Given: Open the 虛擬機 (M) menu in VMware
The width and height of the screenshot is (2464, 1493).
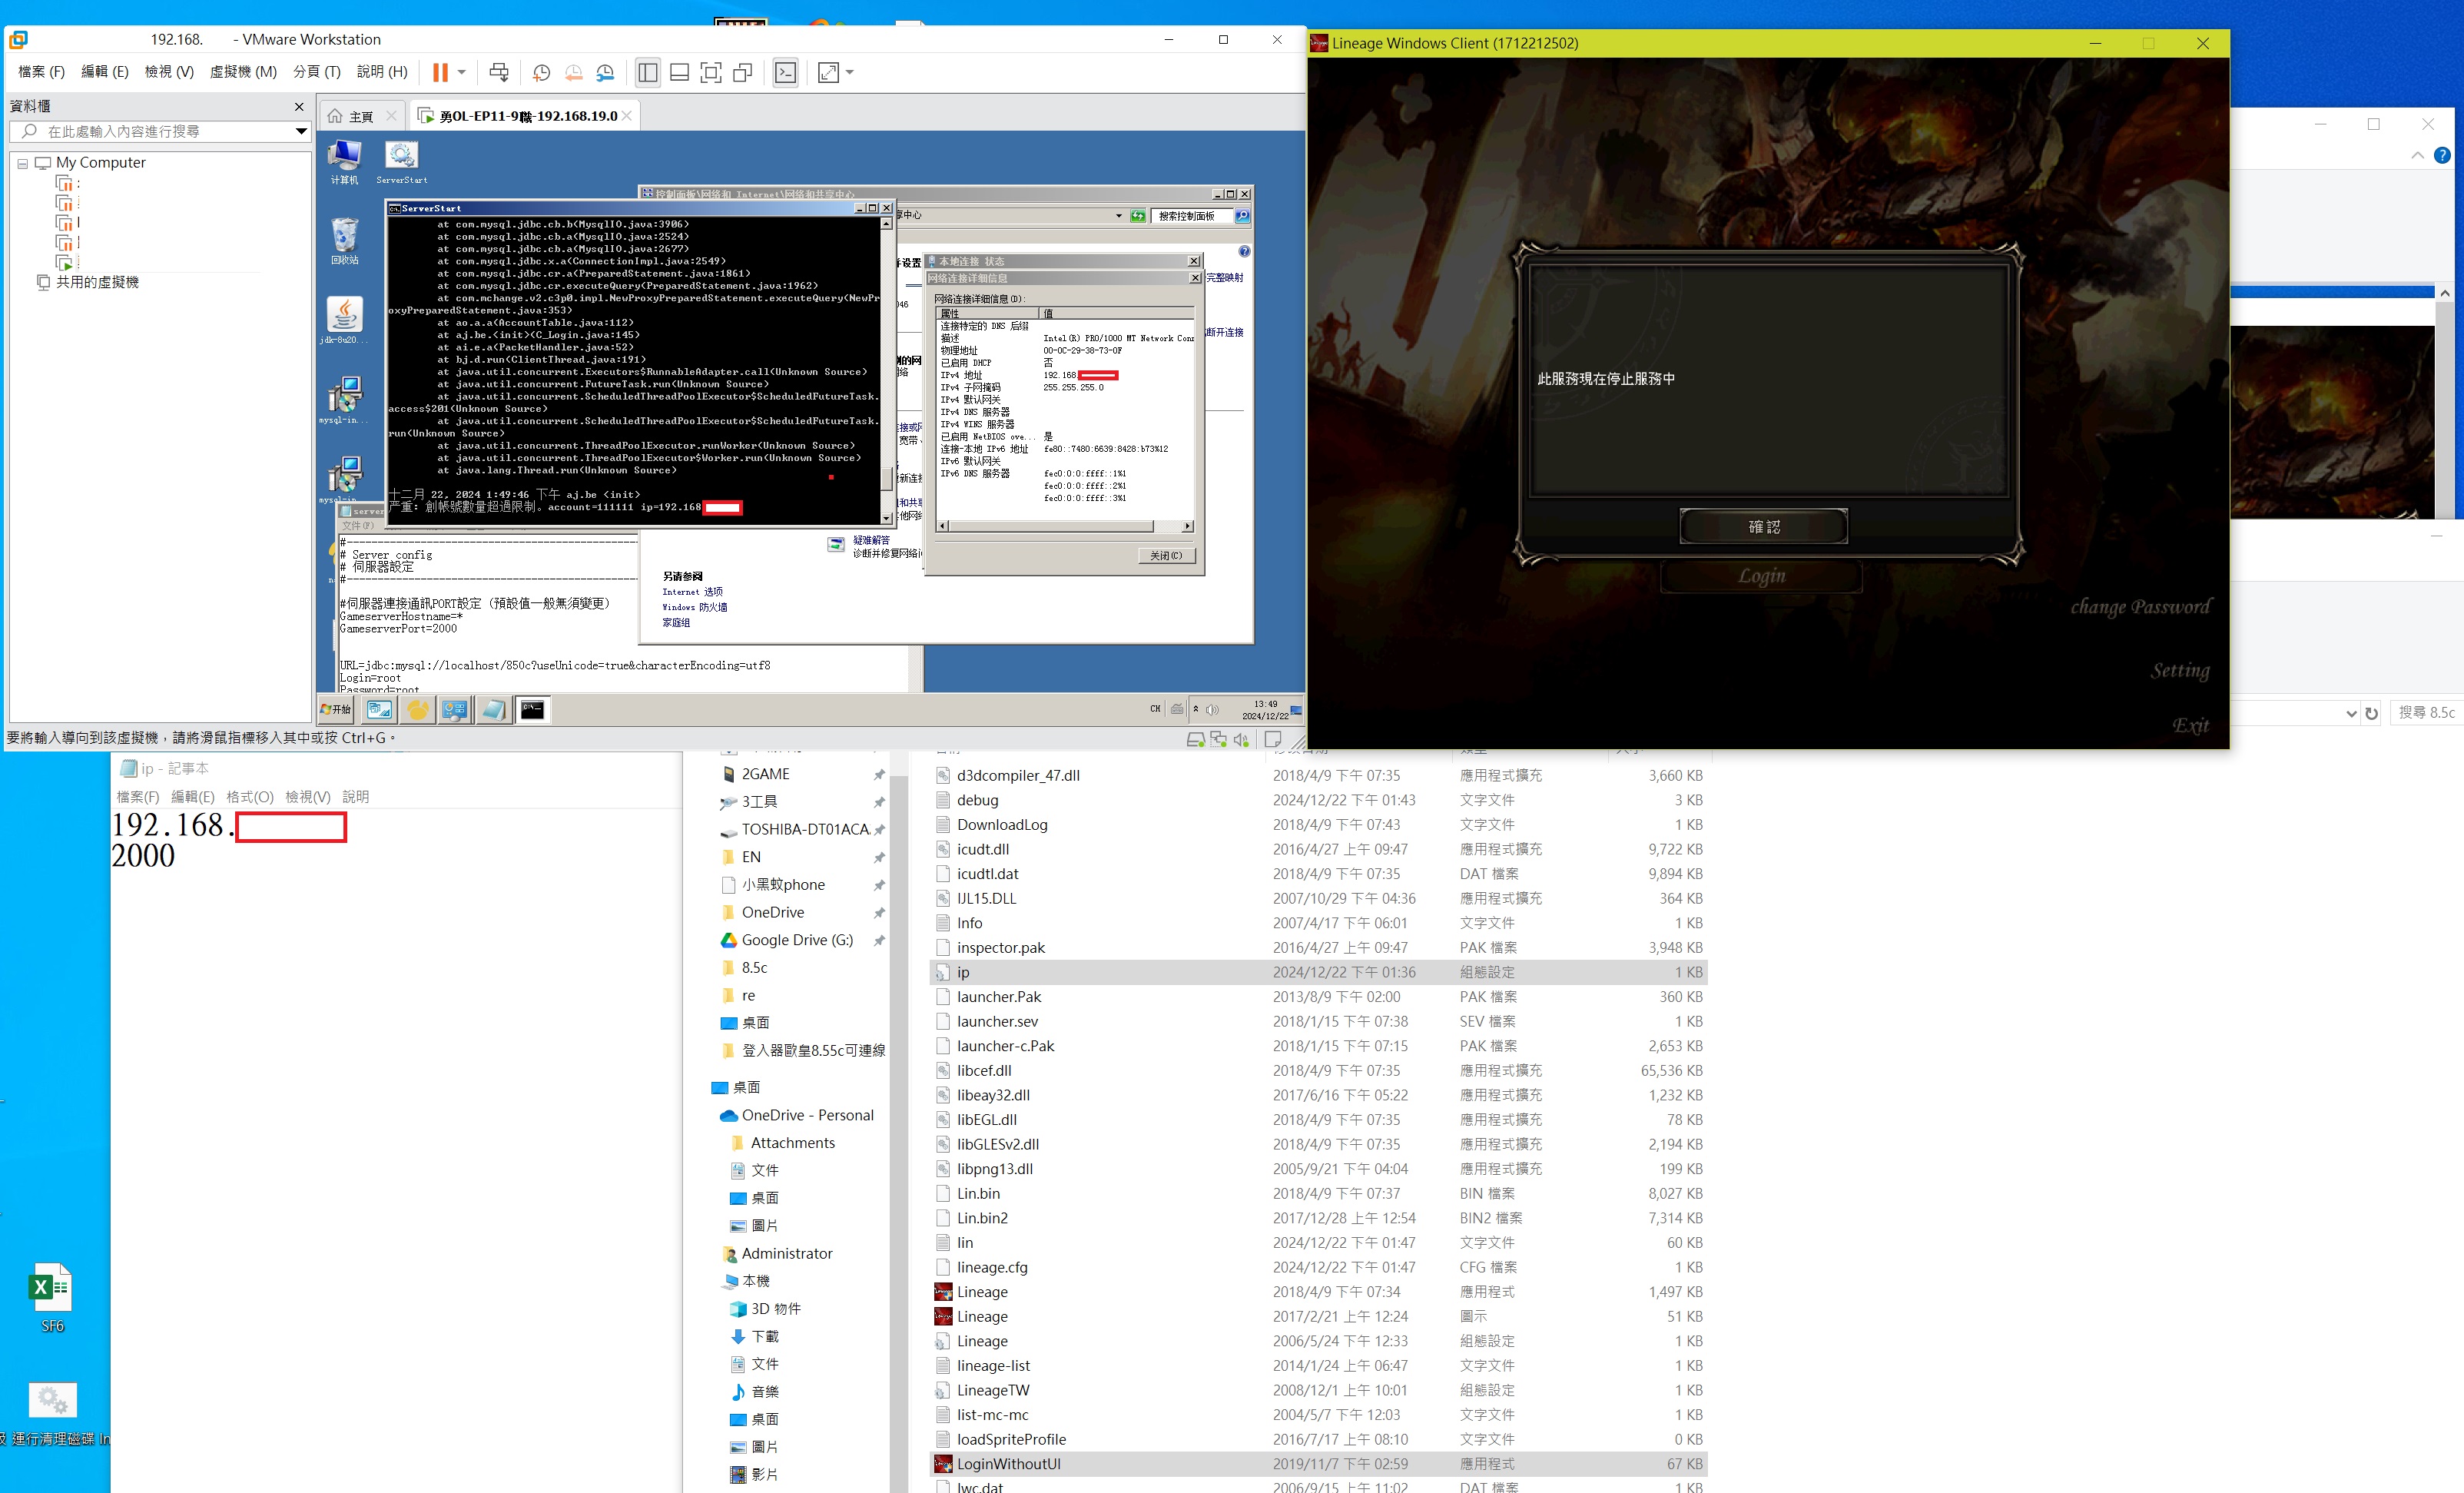Looking at the screenshot, I should pyautogui.click(x=243, y=72).
